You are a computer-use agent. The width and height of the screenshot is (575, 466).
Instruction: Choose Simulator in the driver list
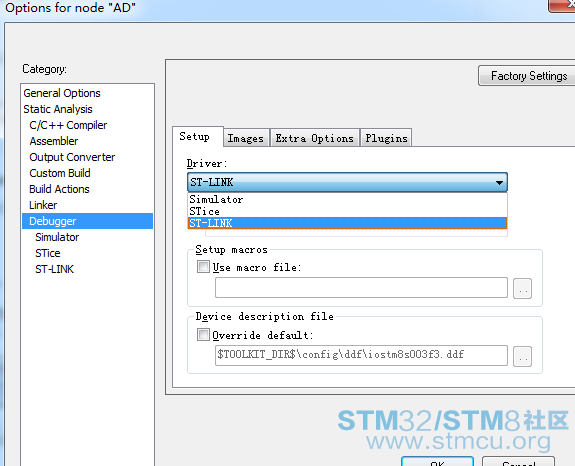click(x=347, y=199)
